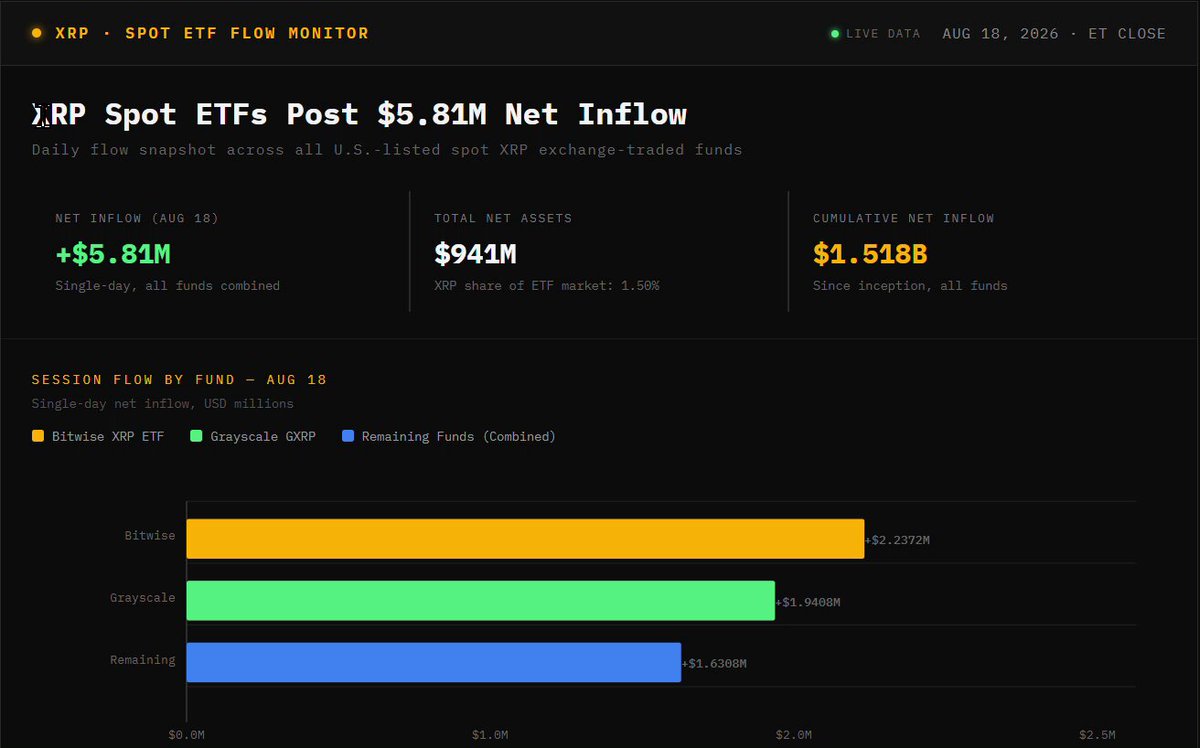
Task: Click Single-day net inflow, USD millions caption
Action: (x=163, y=404)
